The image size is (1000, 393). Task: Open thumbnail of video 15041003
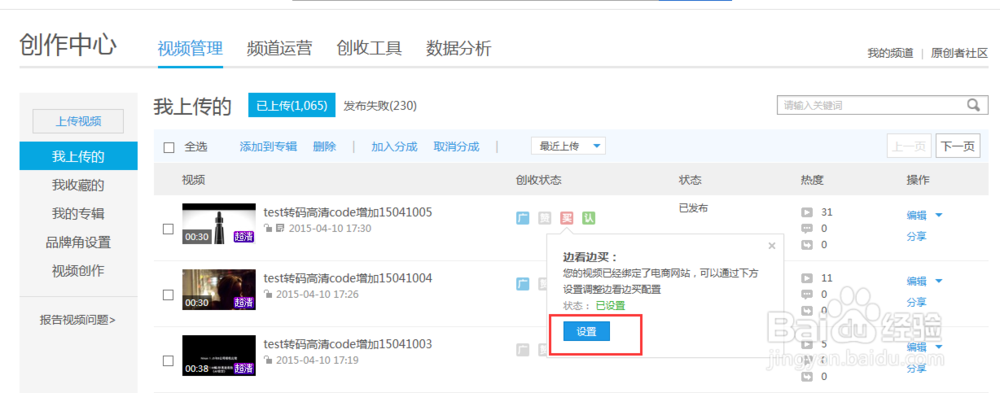coord(219,355)
